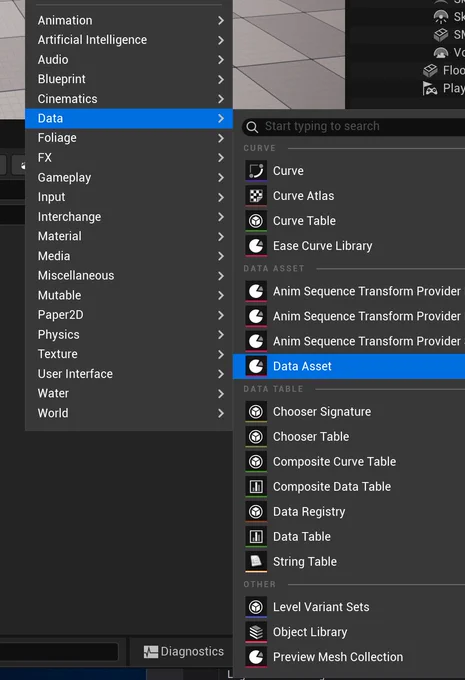
Task: Click the Level Variant Sets icon
Action: (x=256, y=607)
